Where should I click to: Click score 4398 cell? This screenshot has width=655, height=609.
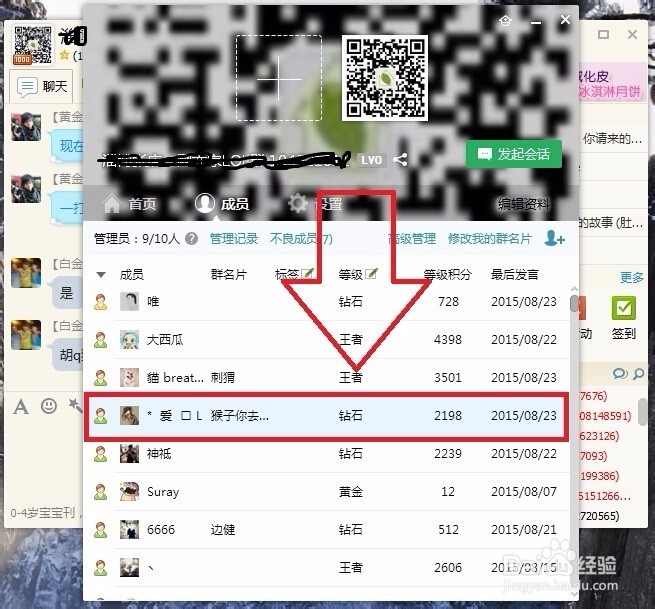(448, 340)
